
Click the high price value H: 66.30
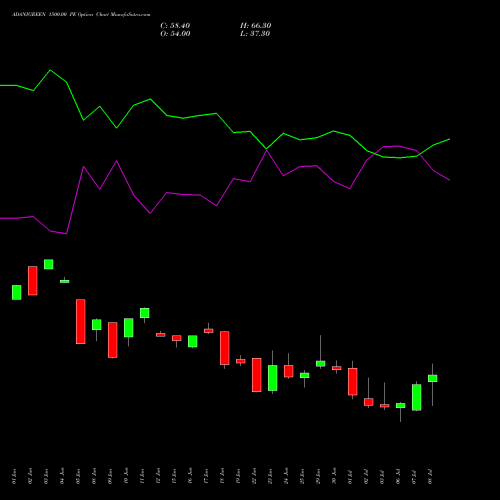coord(255,26)
